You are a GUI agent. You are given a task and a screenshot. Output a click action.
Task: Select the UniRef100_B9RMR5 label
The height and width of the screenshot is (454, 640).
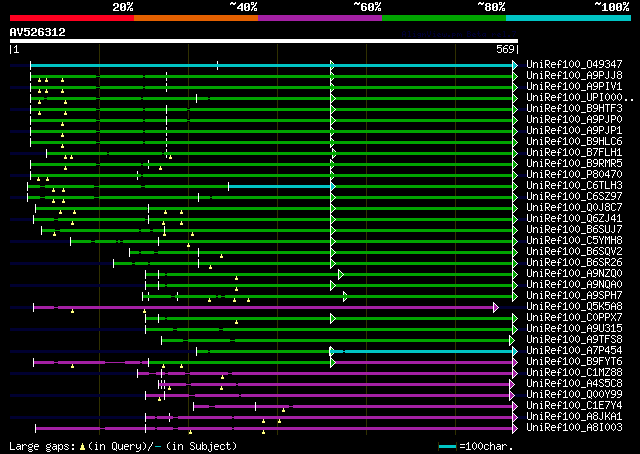(574, 164)
